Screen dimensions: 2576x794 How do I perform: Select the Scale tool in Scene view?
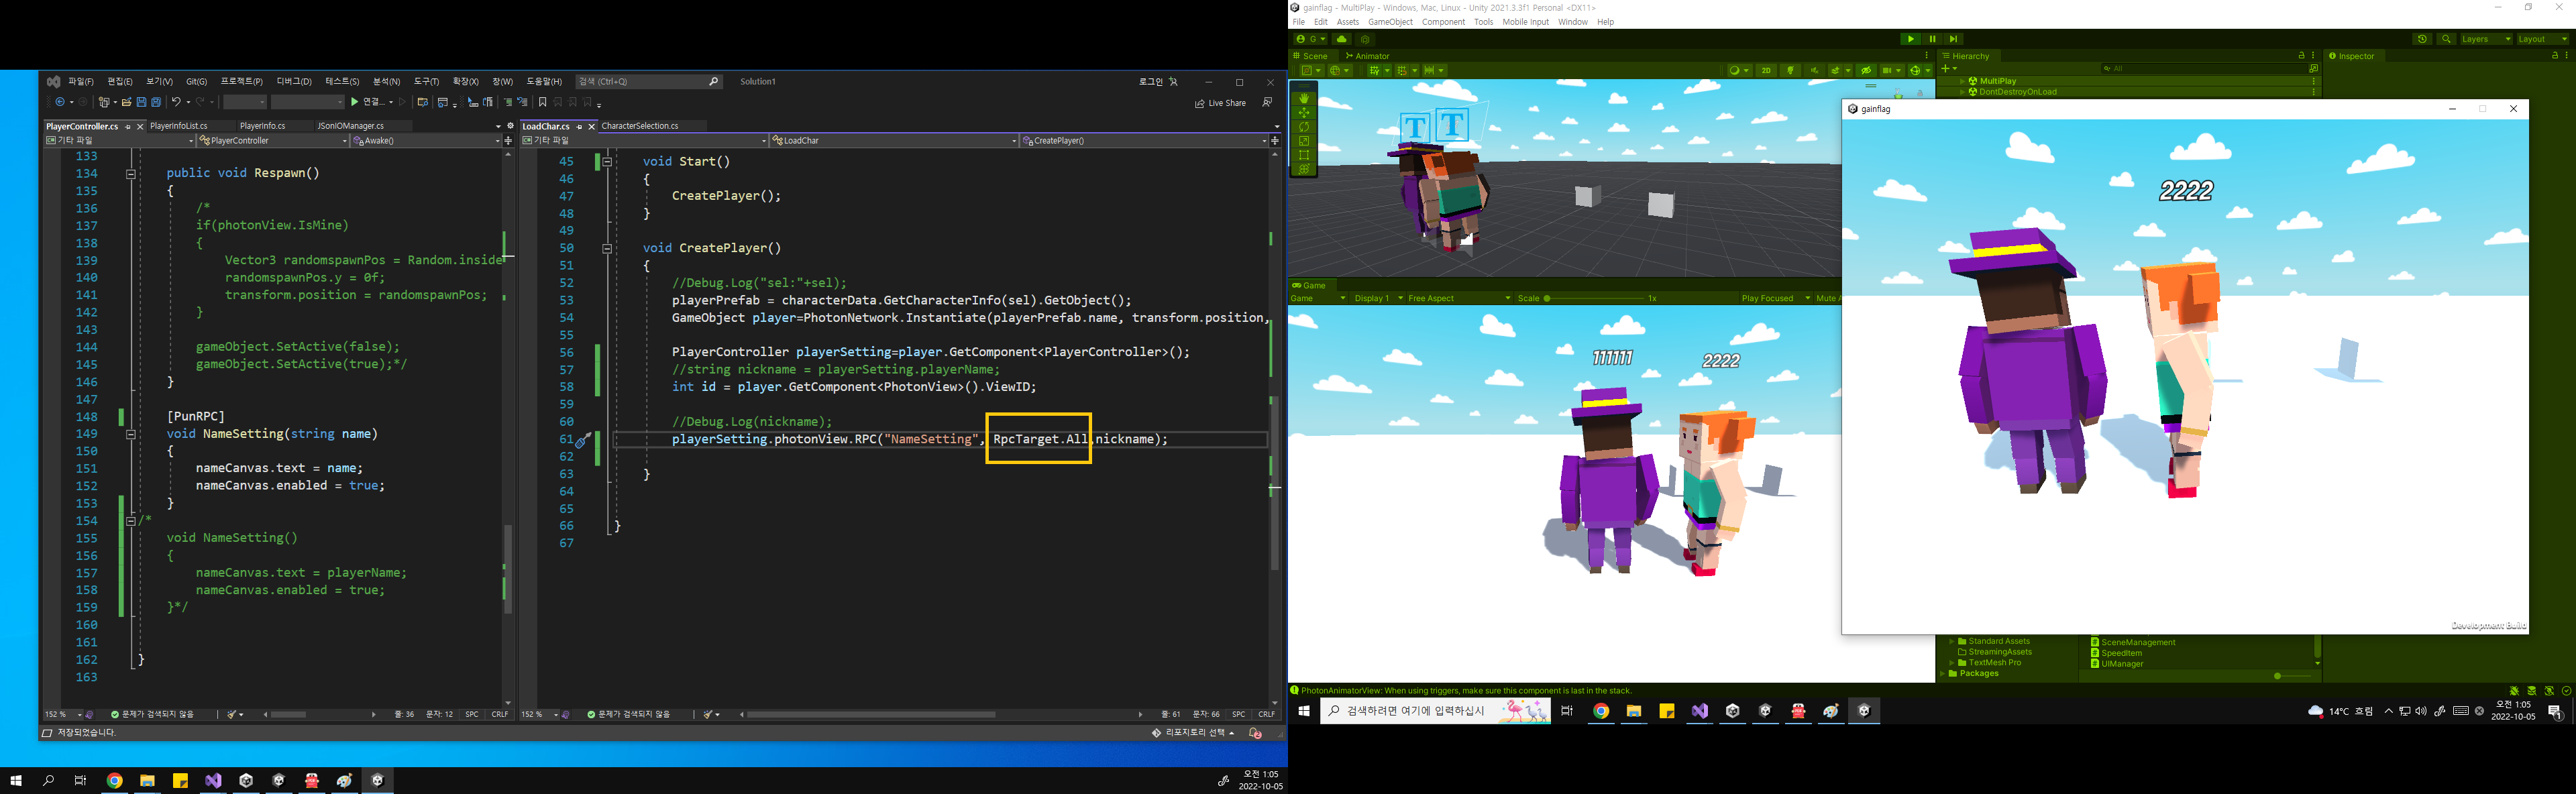(x=1303, y=141)
